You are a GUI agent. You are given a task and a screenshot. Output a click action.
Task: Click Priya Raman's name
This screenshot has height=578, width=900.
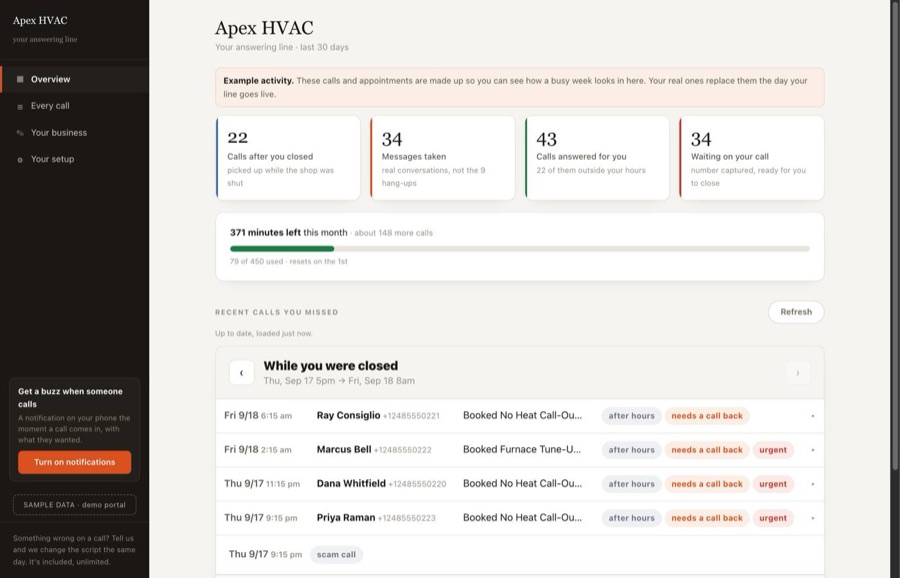(346, 517)
